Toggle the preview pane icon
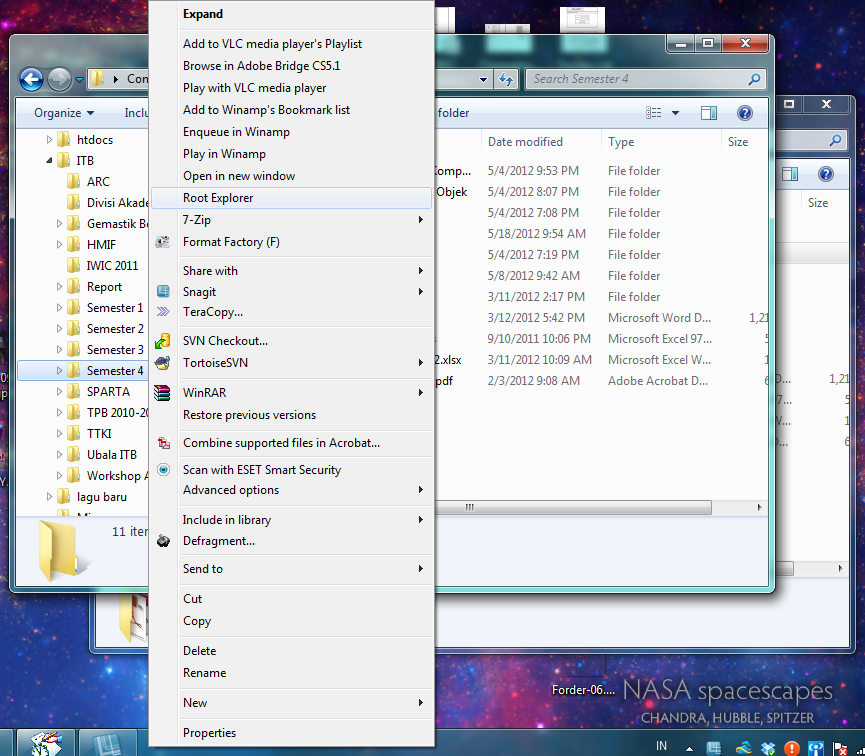This screenshot has height=756, width=865. (x=708, y=112)
